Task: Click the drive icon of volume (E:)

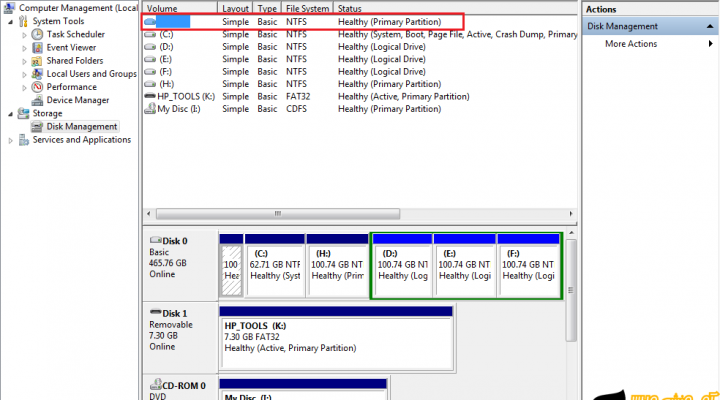Action: click(x=150, y=59)
